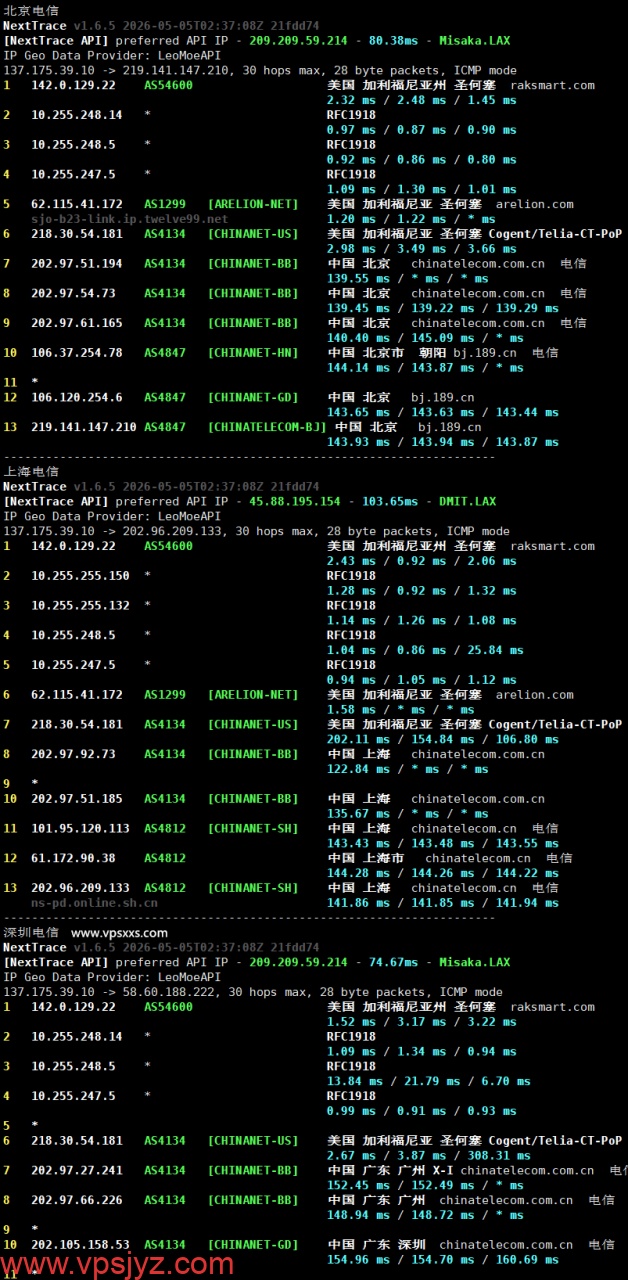This screenshot has width=628, height=1280.
Task: Click the 202.11 ms latency value
Action: pos(358,739)
